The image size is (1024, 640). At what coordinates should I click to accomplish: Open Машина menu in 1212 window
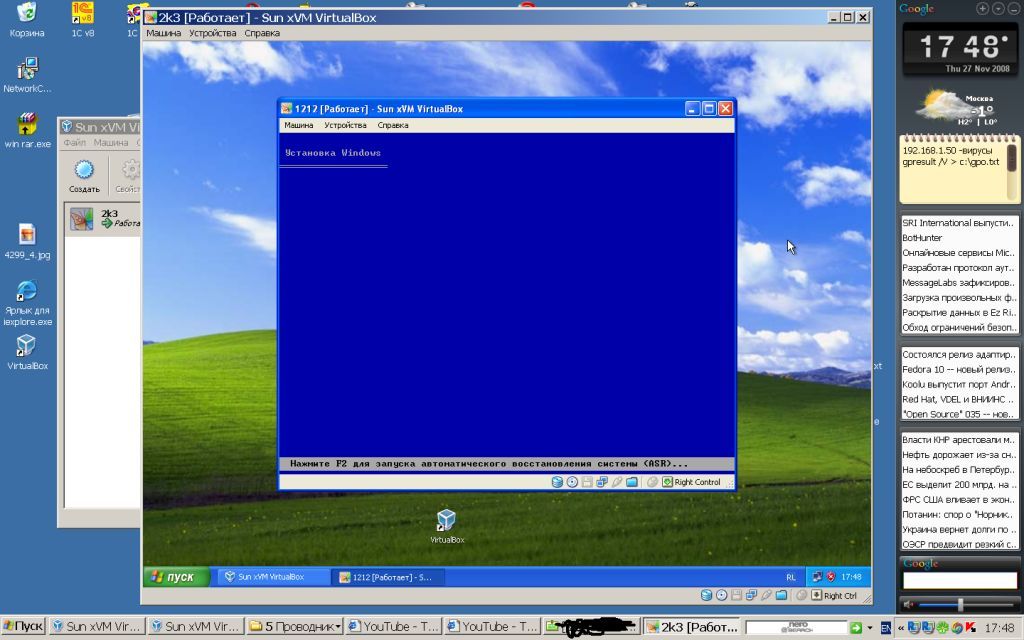[298, 125]
